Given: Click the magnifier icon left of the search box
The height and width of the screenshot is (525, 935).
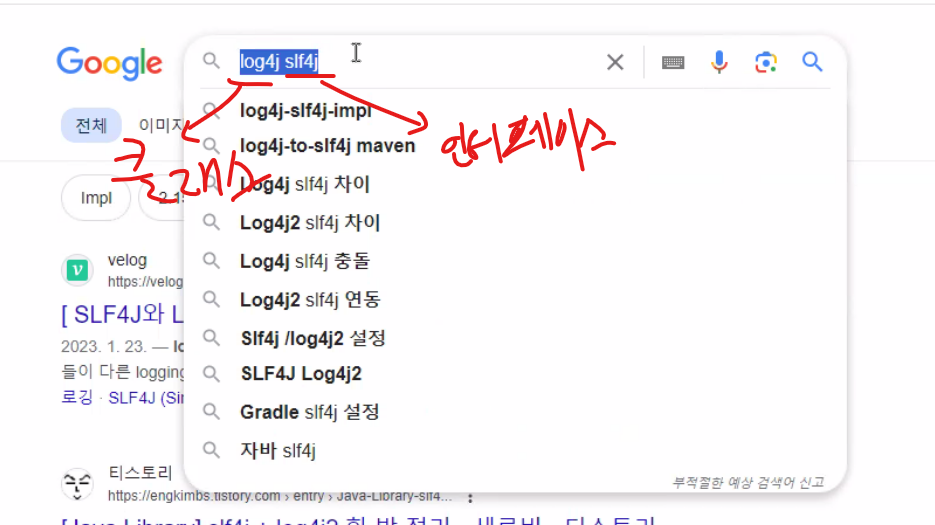Looking at the screenshot, I should tap(211, 60).
